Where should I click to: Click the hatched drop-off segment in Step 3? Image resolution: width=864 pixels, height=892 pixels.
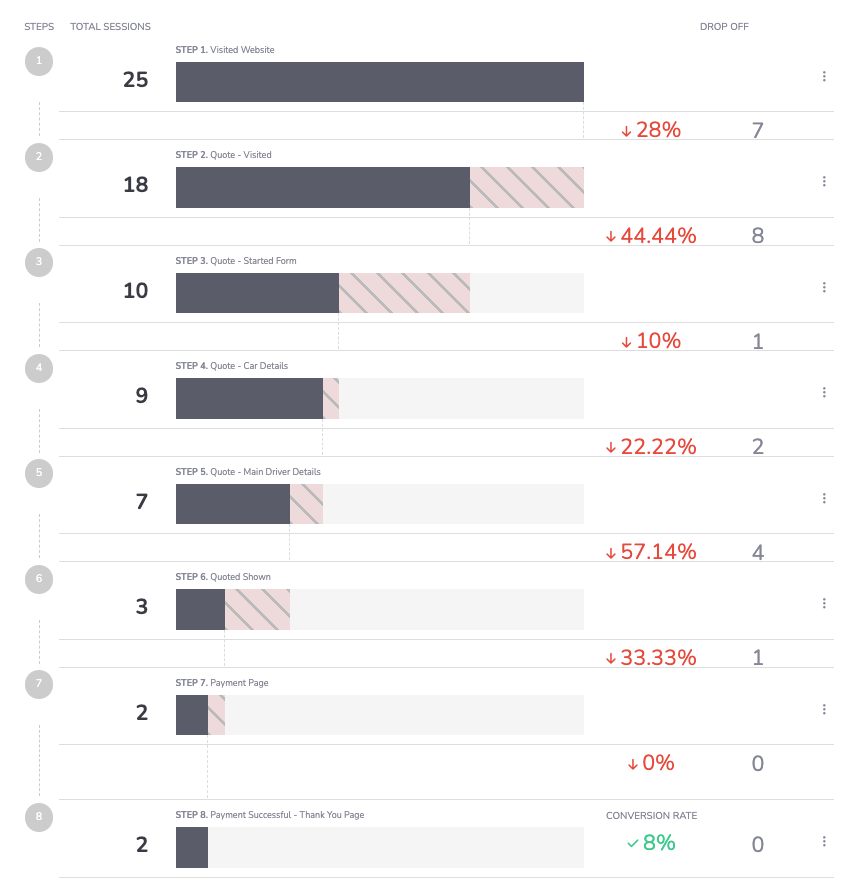404,293
